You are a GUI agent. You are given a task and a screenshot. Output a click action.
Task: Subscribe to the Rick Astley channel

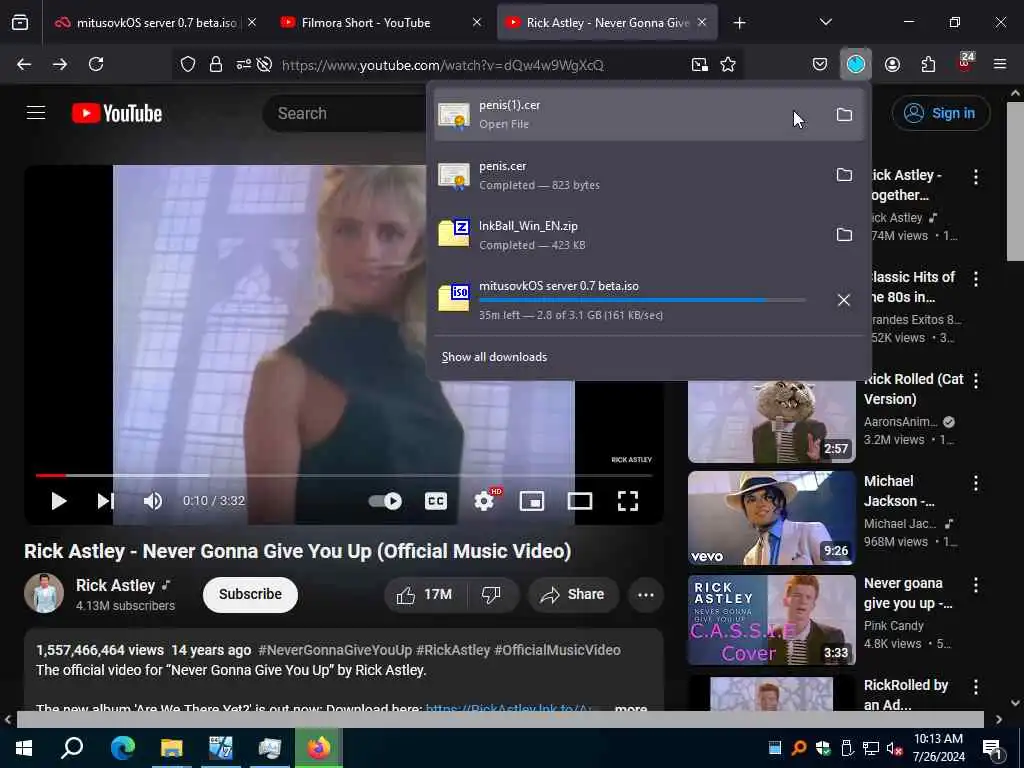250,594
